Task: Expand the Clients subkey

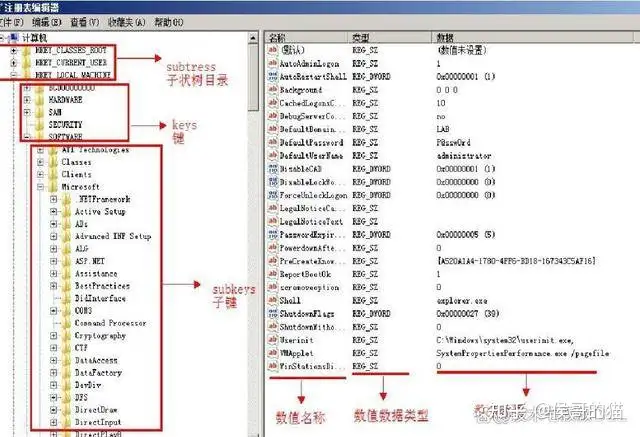Action: pos(40,175)
